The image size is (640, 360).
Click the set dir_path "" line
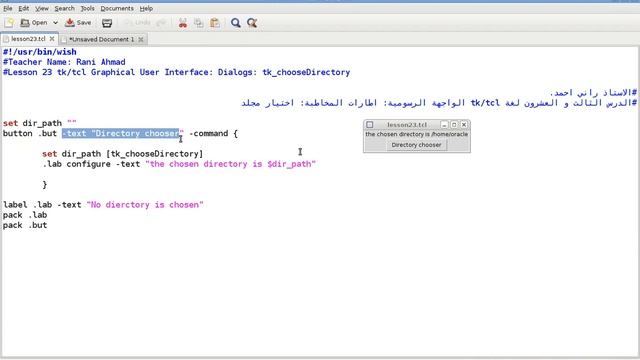(40, 123)
